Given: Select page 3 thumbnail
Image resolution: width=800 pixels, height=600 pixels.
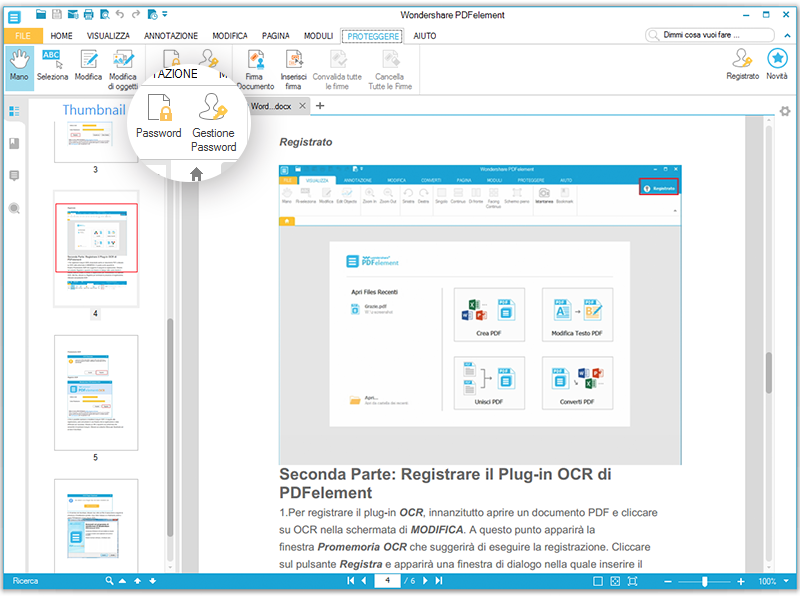Looking at the screenshot, I should coord(96,142).
